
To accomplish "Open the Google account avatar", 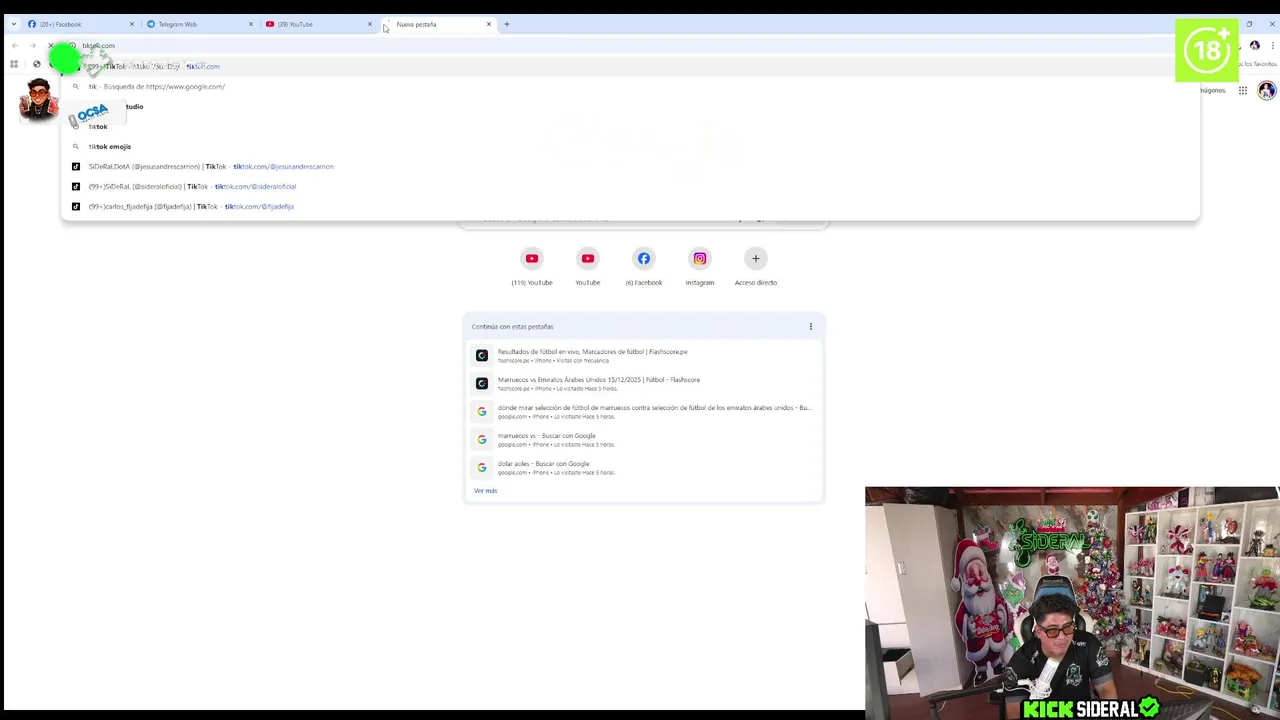I will [1267, 90].
